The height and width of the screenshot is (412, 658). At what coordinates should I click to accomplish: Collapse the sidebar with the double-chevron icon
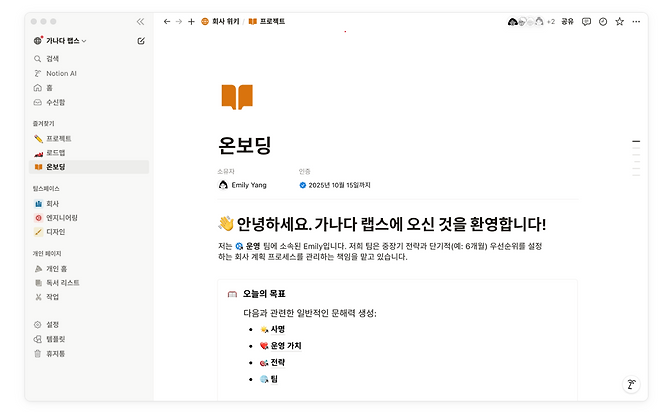[140, 21]
